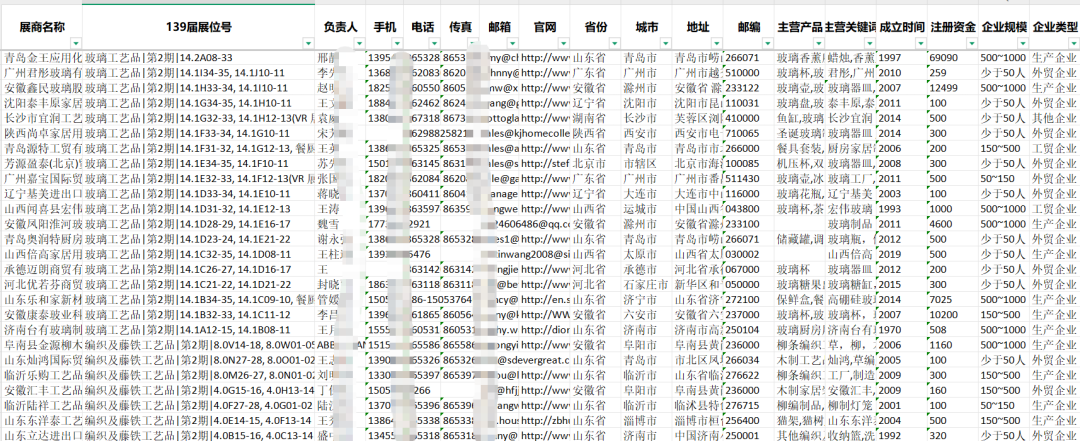Open the filter dropdown for 企业规模 column
Viewport: 1080px width, 441px height.
point(1022,43)
